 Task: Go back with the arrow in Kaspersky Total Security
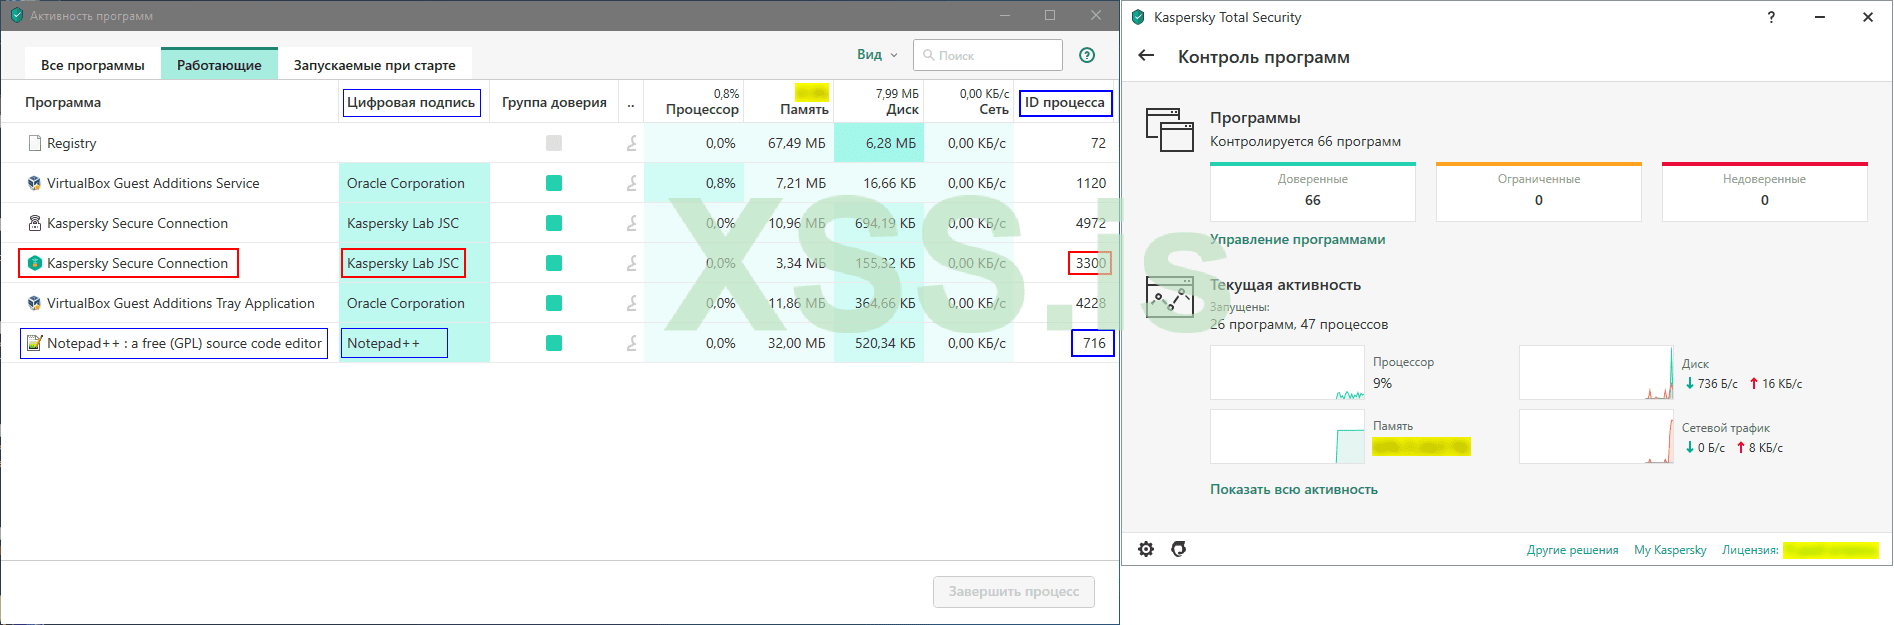(1146, 56)
